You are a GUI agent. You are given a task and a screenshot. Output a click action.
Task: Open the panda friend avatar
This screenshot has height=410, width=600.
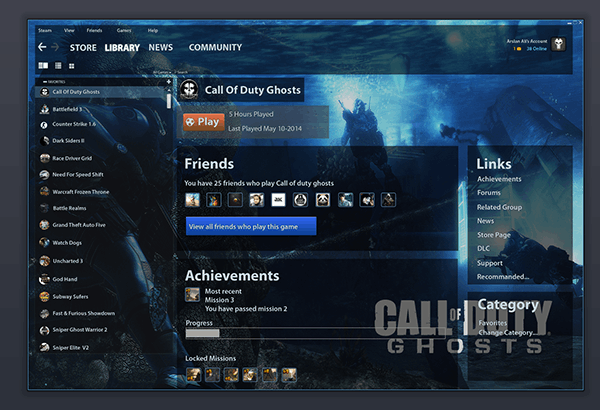click(323, 199)
